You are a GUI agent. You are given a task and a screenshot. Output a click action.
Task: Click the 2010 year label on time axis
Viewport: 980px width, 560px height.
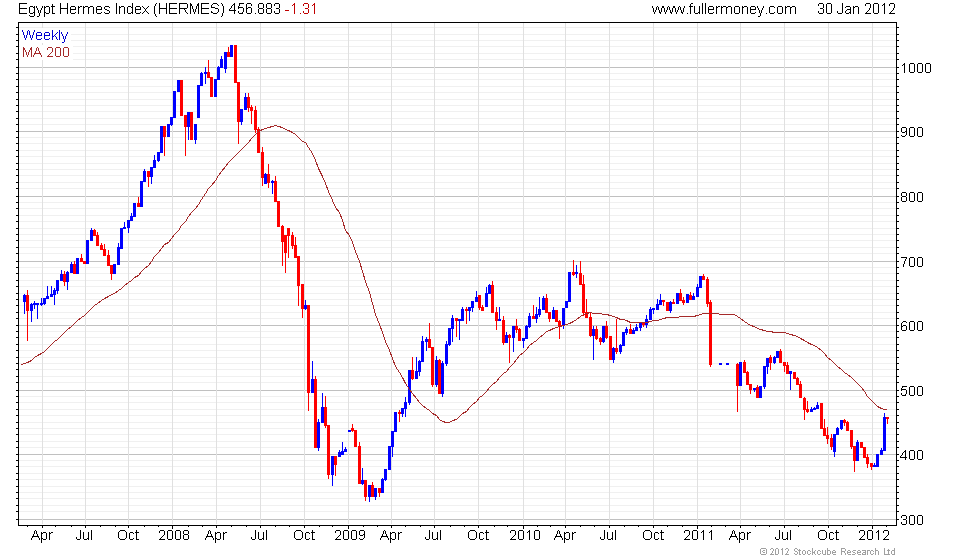(524, 536)
